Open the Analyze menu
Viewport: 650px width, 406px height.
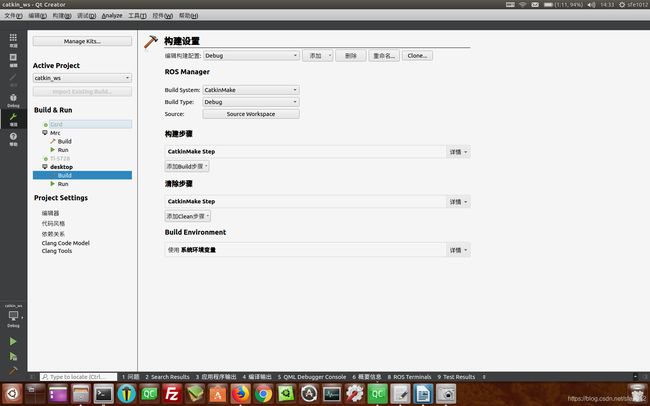112,16
